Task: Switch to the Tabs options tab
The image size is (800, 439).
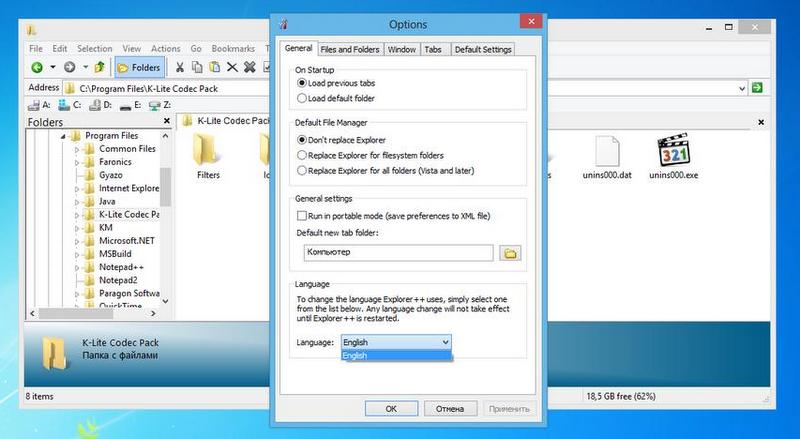Action: coord(433,50)
